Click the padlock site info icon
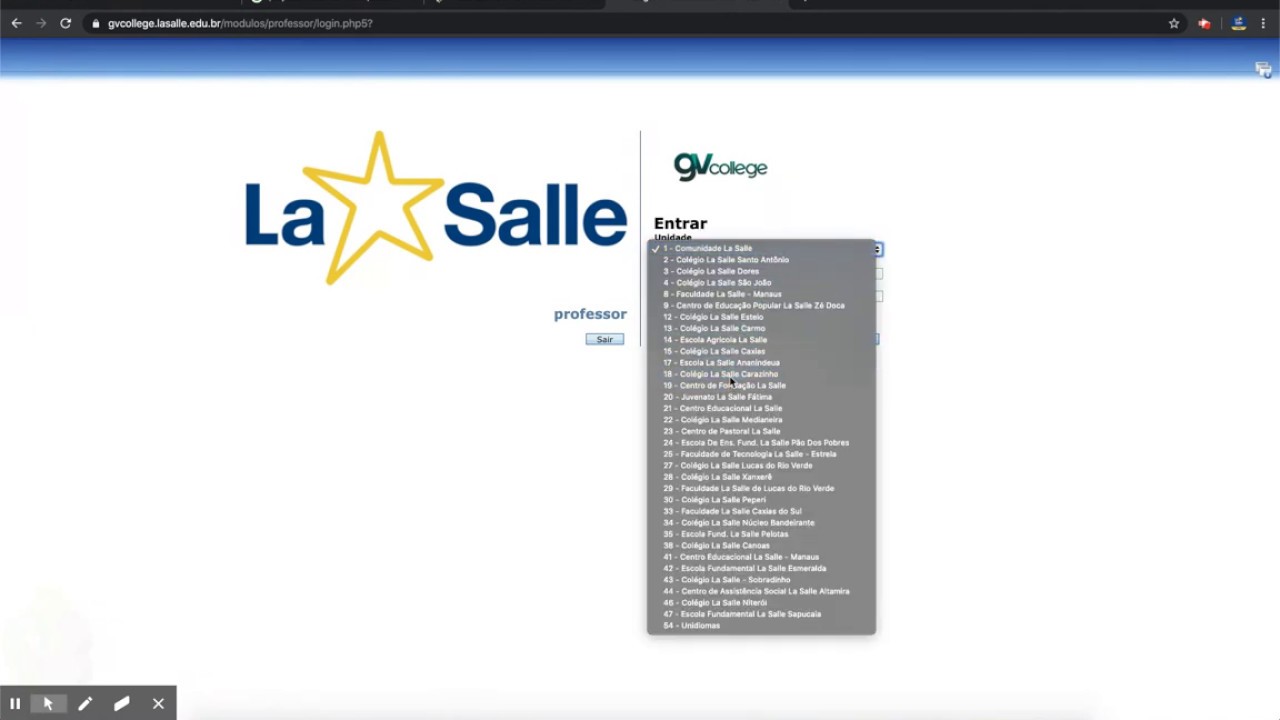This screenshot has width=1280, height=720. pos(95,23)
